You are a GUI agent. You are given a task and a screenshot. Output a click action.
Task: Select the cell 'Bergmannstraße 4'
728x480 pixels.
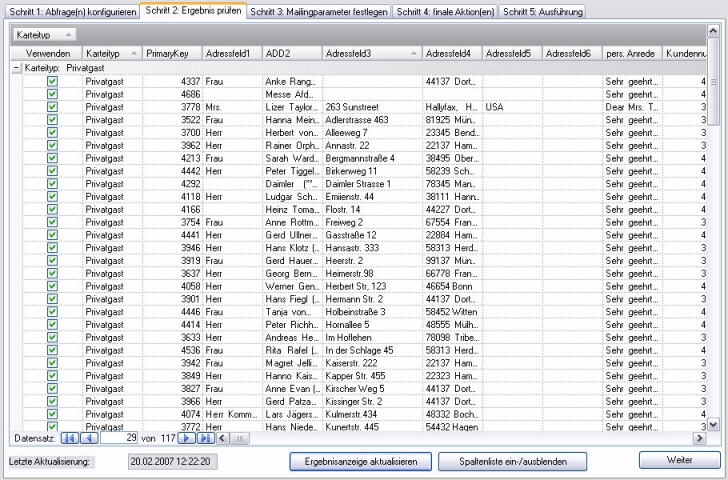pos(372,158)
